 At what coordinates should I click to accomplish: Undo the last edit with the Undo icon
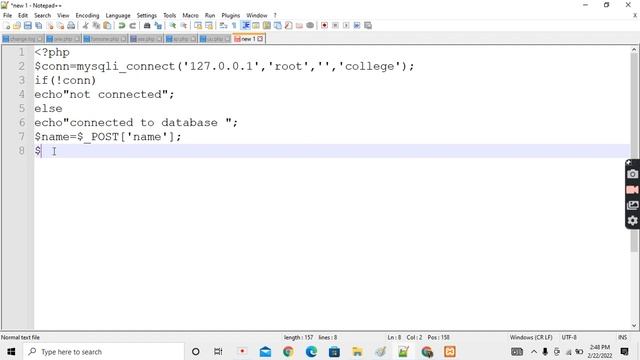(x=122, y=26)
